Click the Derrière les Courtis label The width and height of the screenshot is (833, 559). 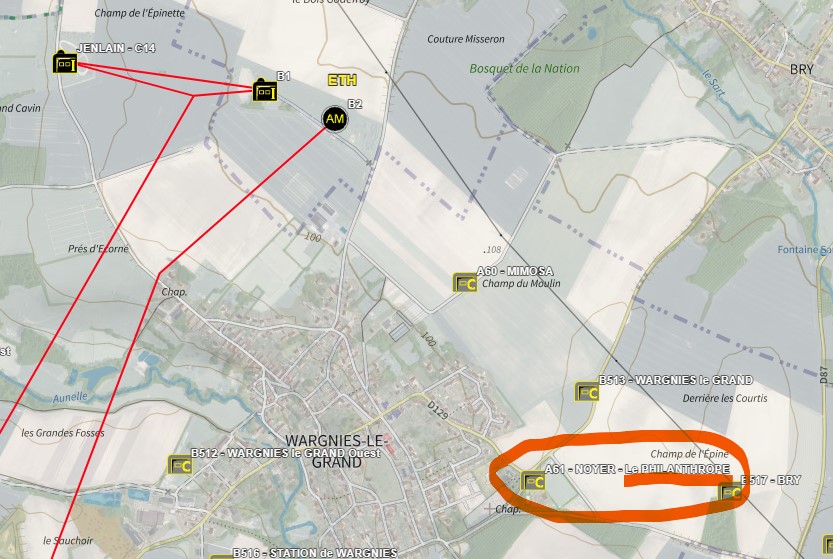pos(725,398)
